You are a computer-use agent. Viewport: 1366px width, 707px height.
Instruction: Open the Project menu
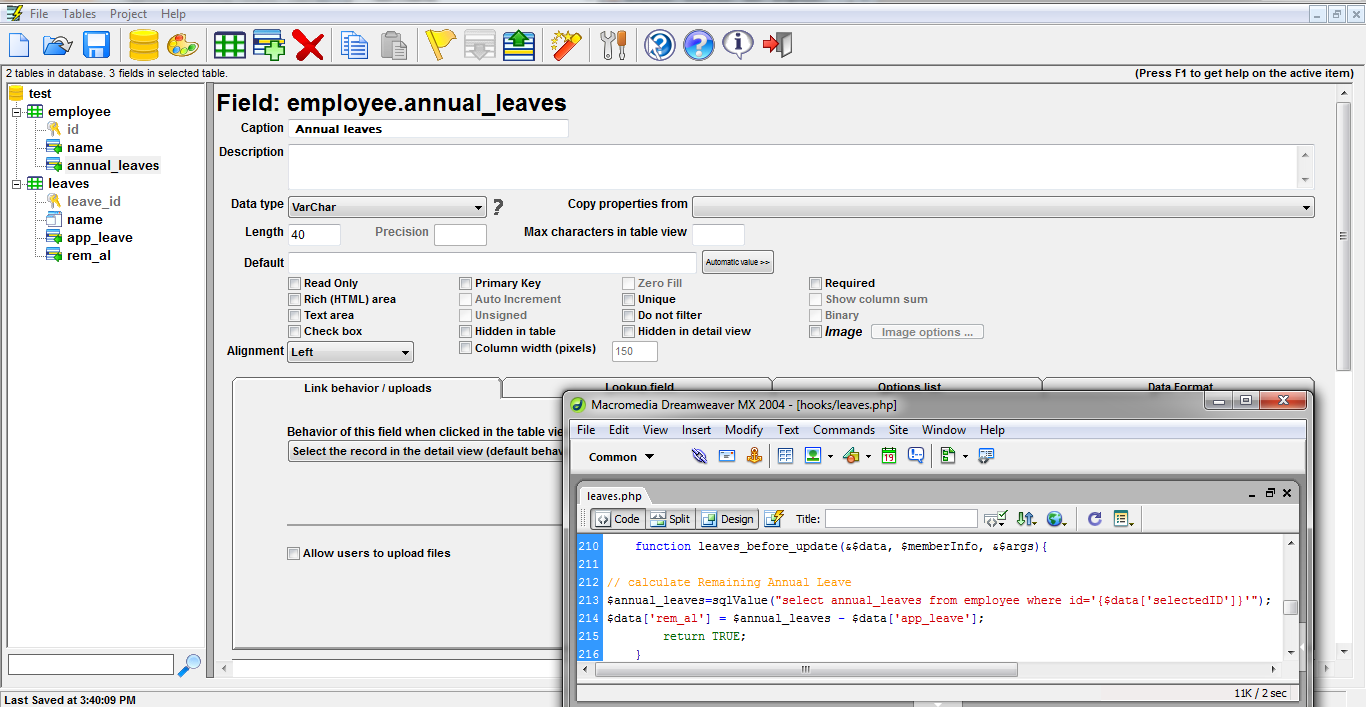coord(128,14)
